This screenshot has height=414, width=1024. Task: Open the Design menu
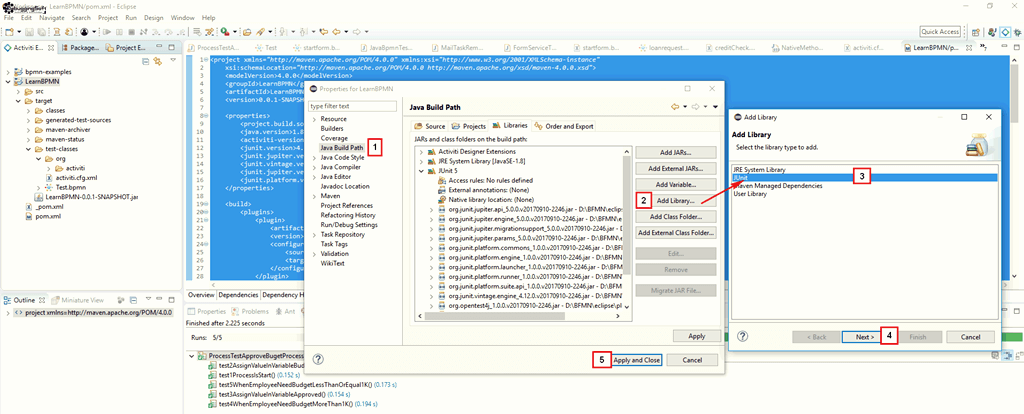tap(153, 18)
